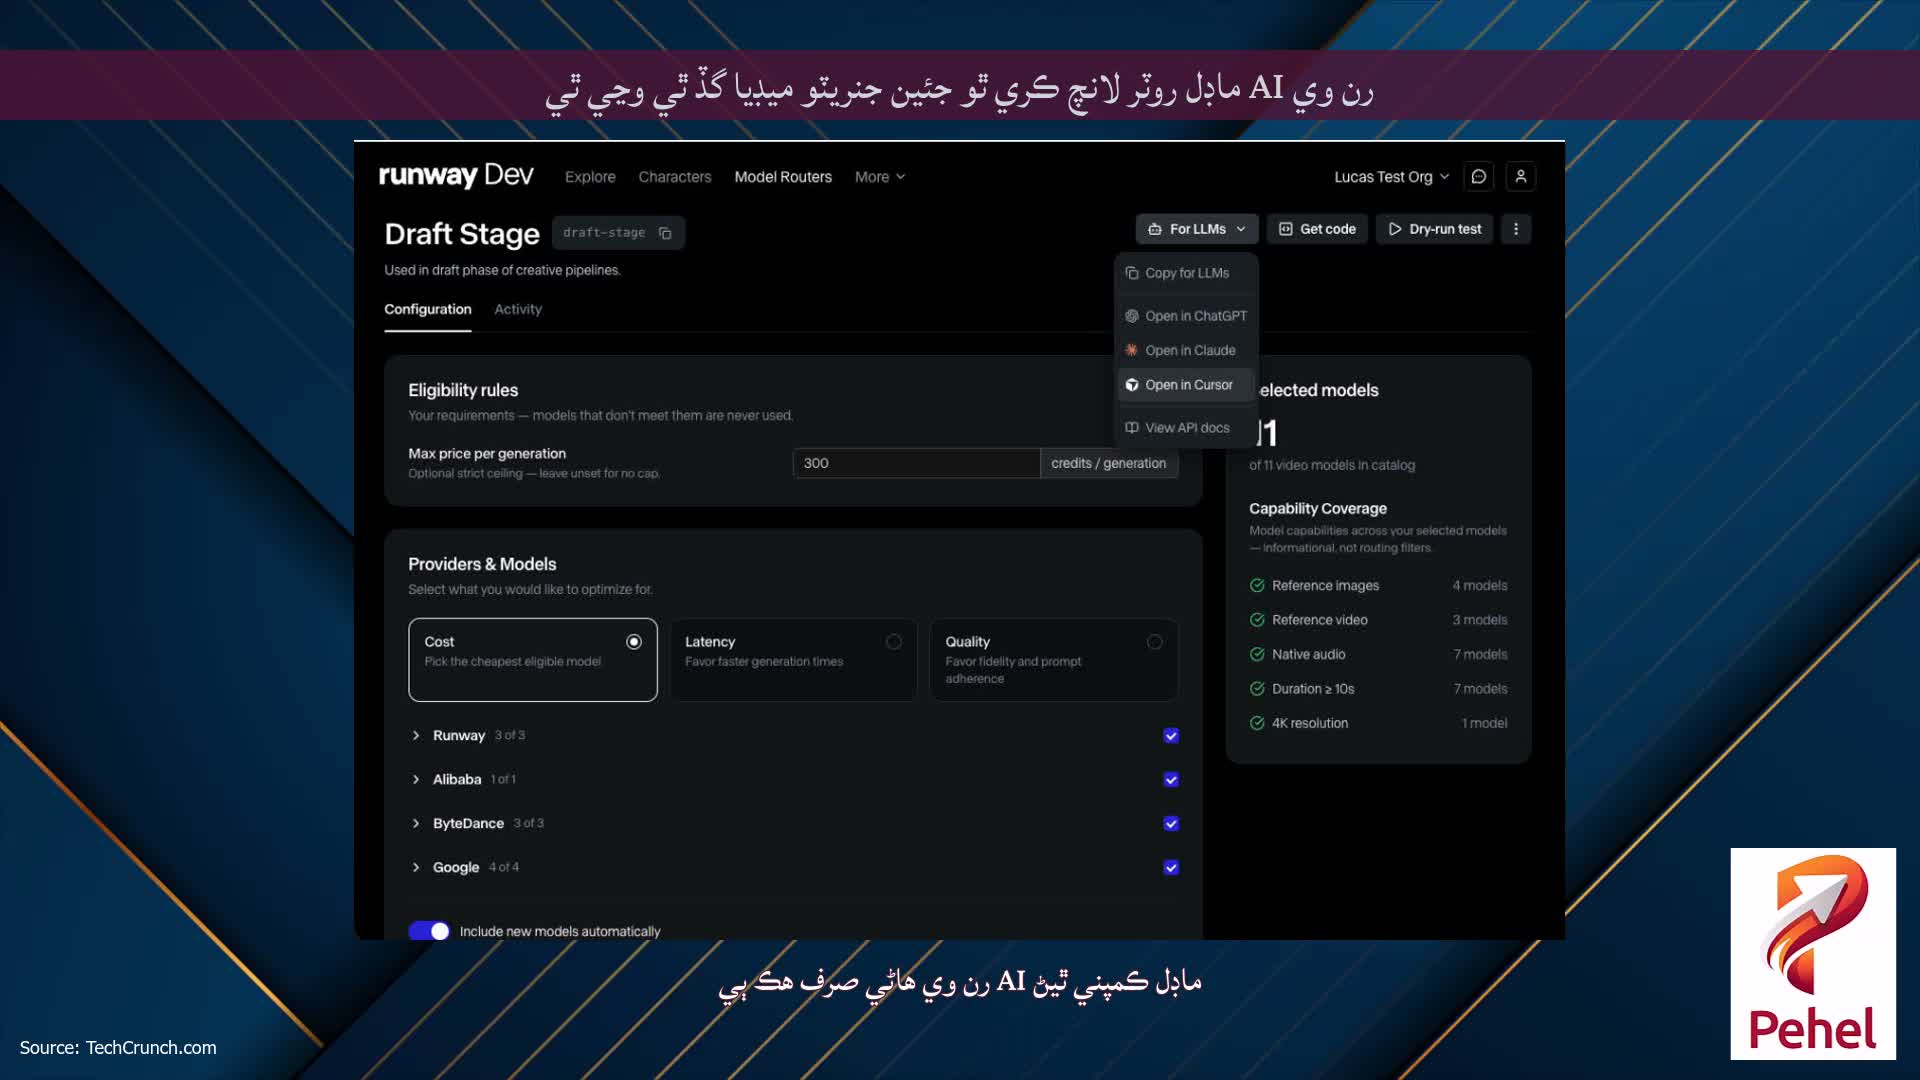Click the draft-stage slug badge

[x=618, y=233]
